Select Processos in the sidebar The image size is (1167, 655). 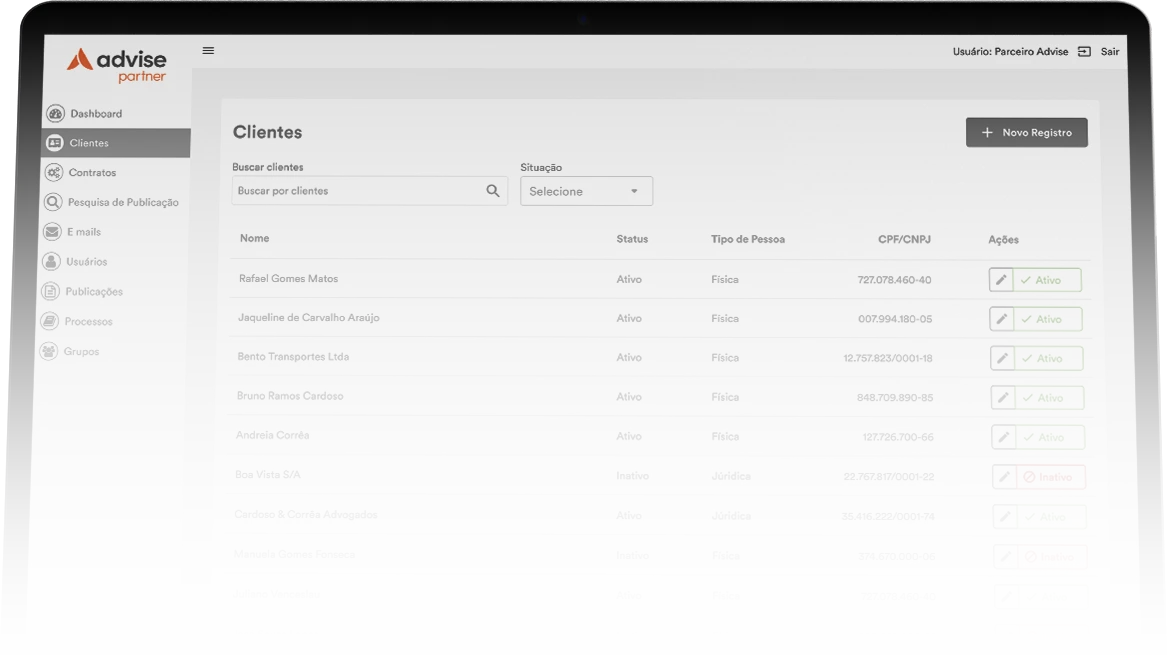tap(88, 322)
